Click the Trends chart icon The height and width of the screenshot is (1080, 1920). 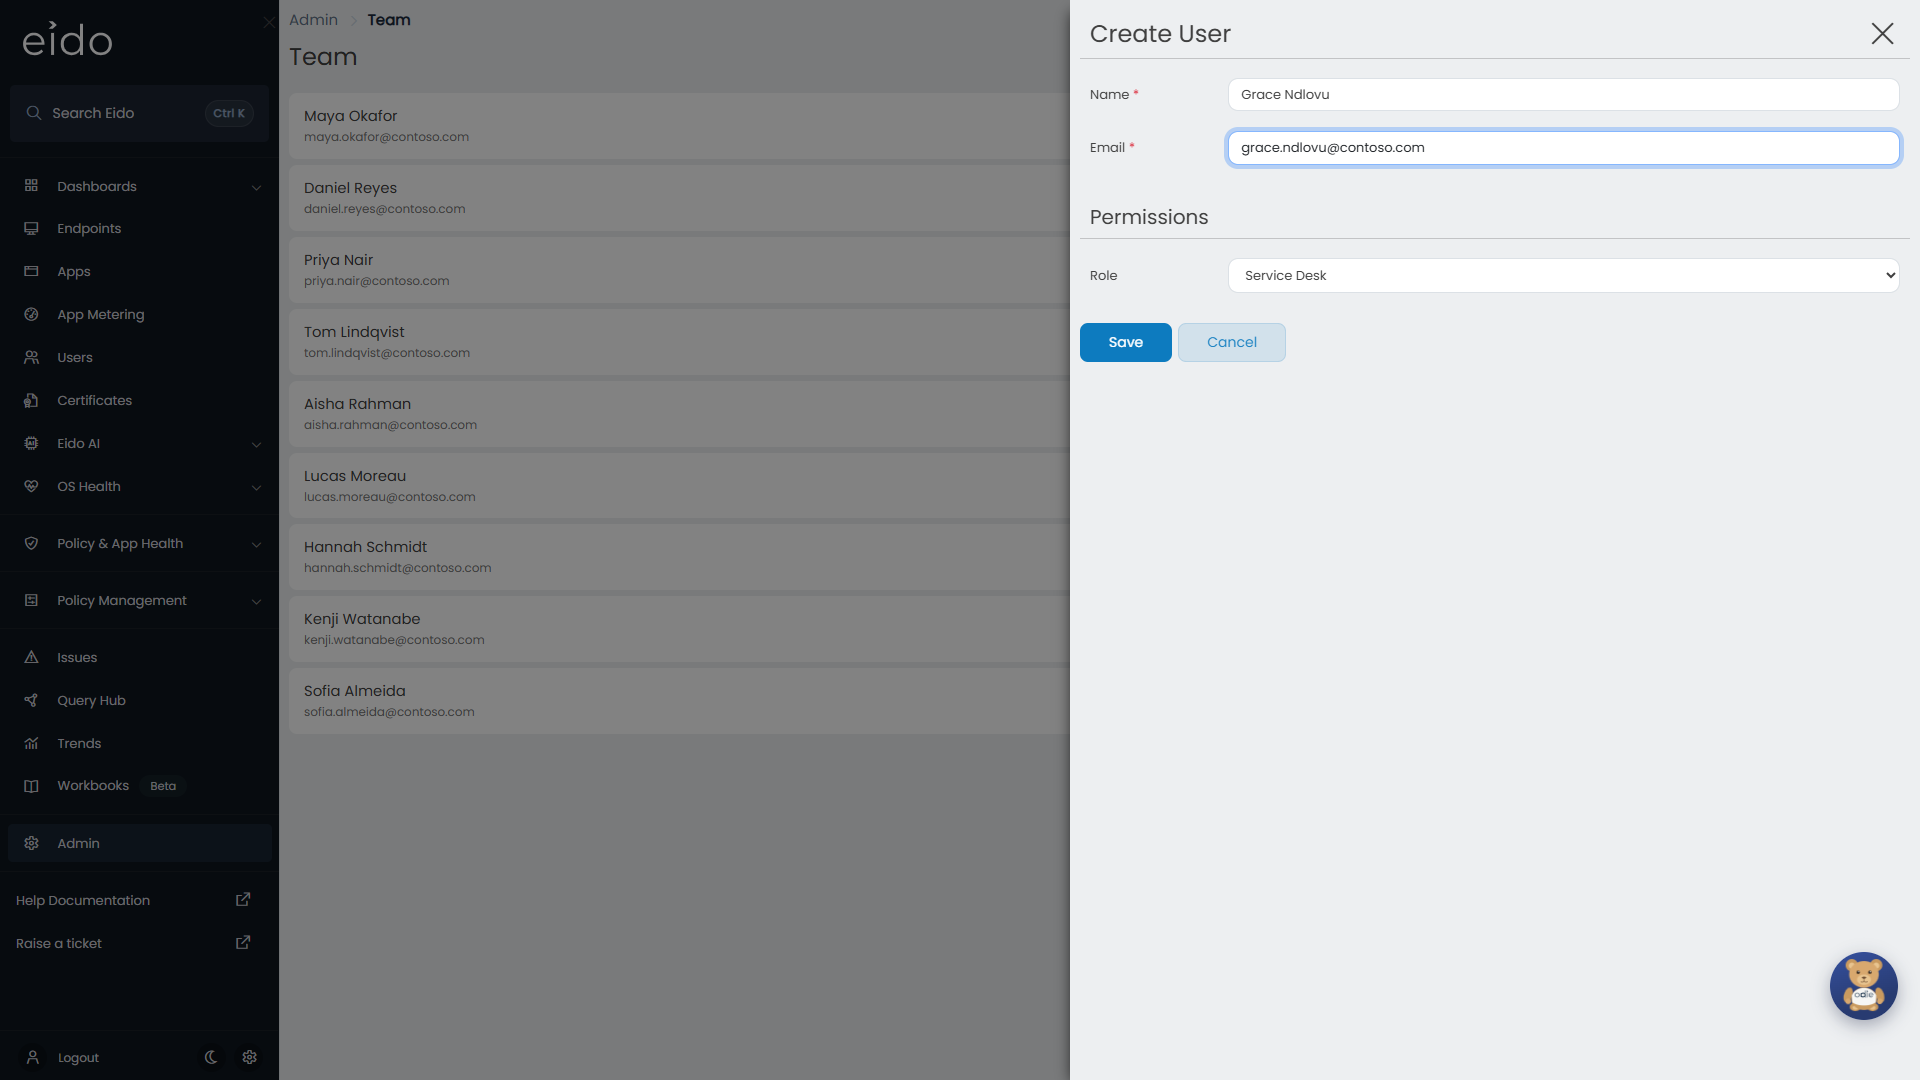31,744
